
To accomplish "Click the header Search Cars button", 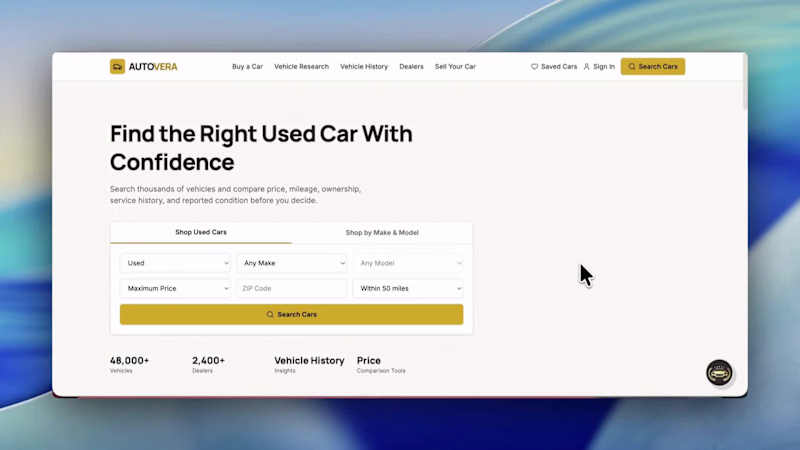I will point(653,67).
